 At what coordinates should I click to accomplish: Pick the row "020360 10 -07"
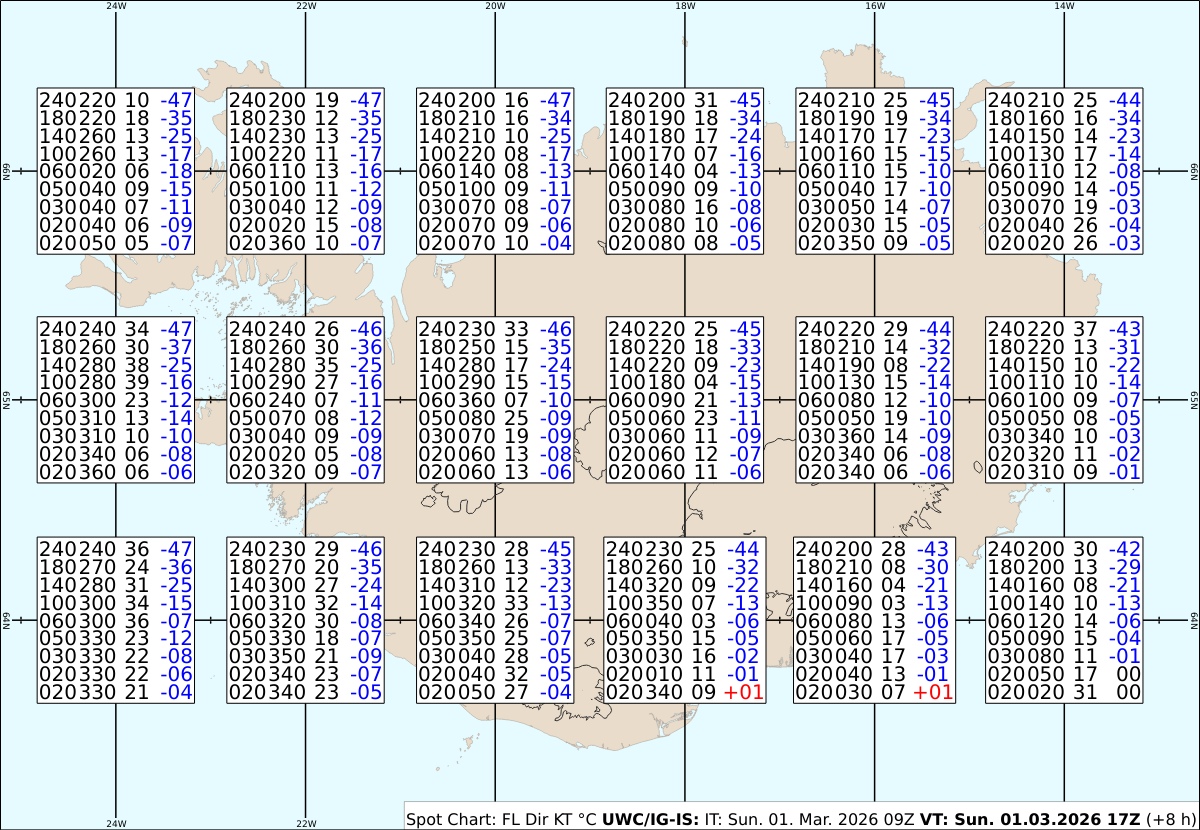(x=305, y=244)
